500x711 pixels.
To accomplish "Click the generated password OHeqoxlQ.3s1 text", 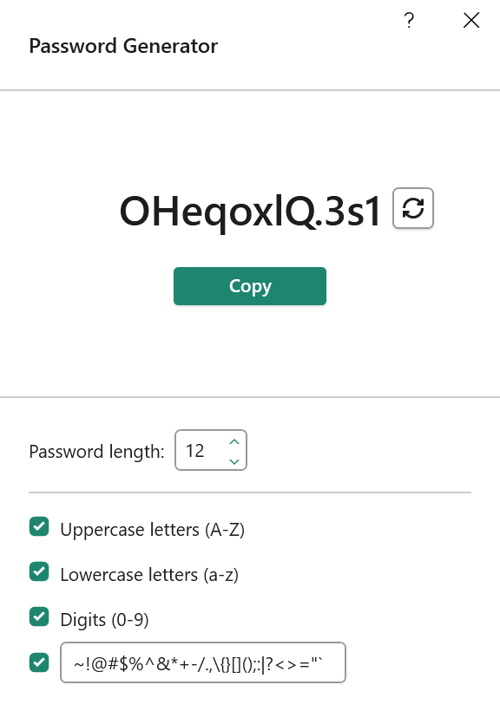I will click(x=250, y=211).
